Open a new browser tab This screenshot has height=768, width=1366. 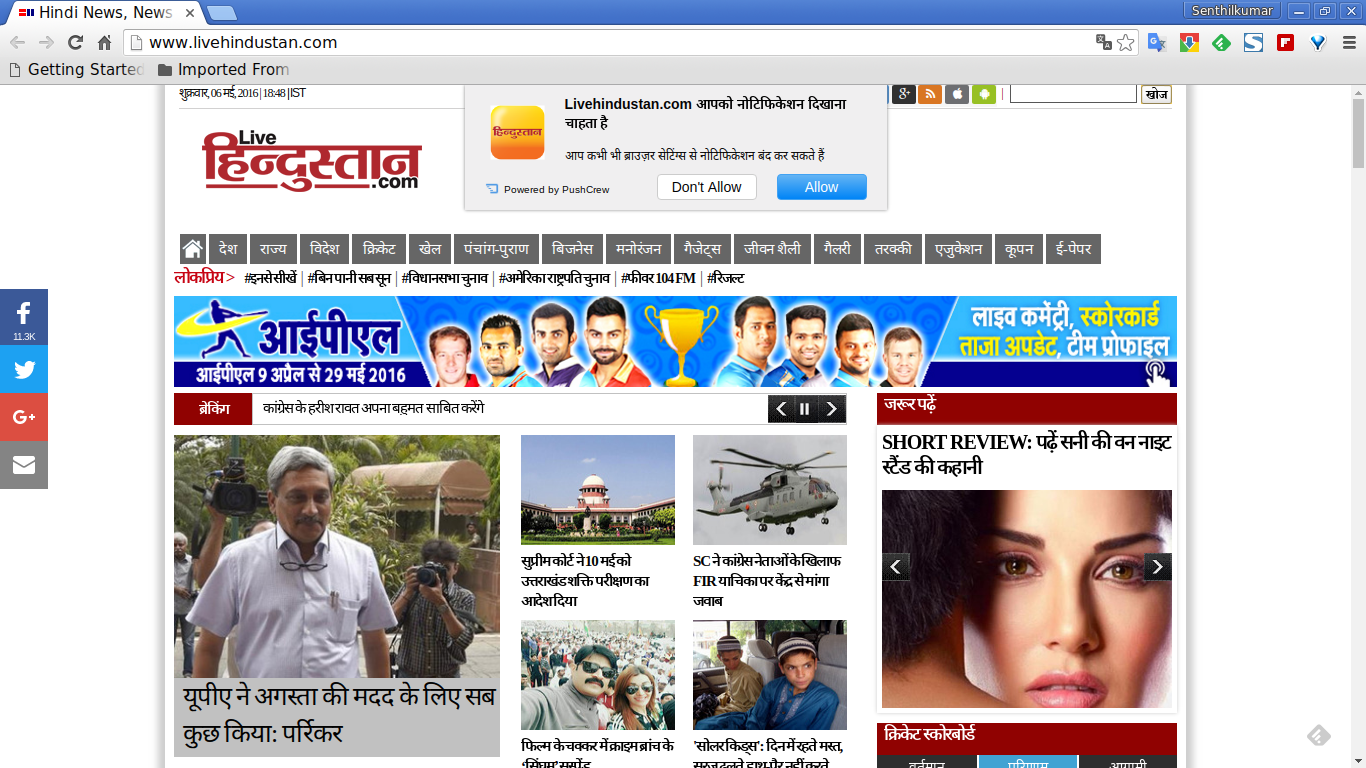coord(221,13)
